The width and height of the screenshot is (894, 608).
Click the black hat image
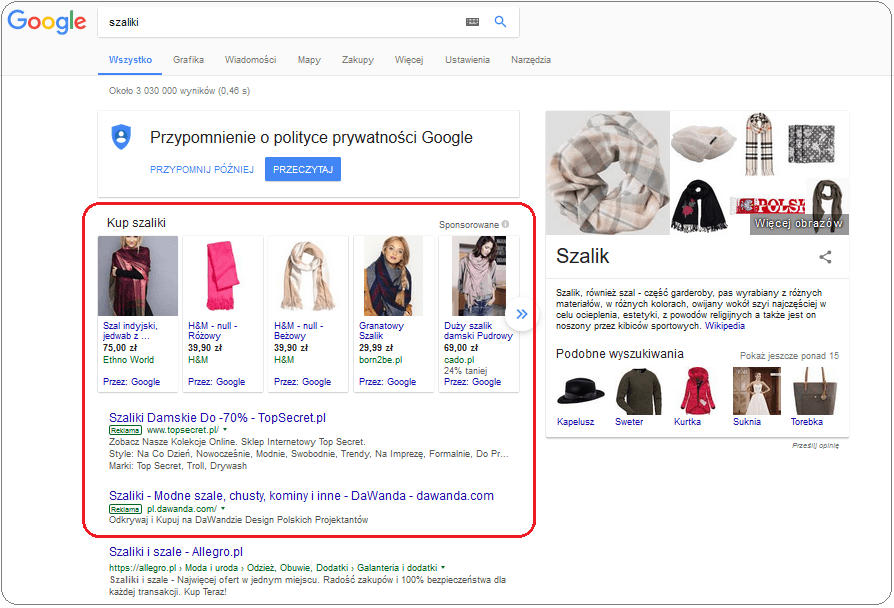point(580,391)
